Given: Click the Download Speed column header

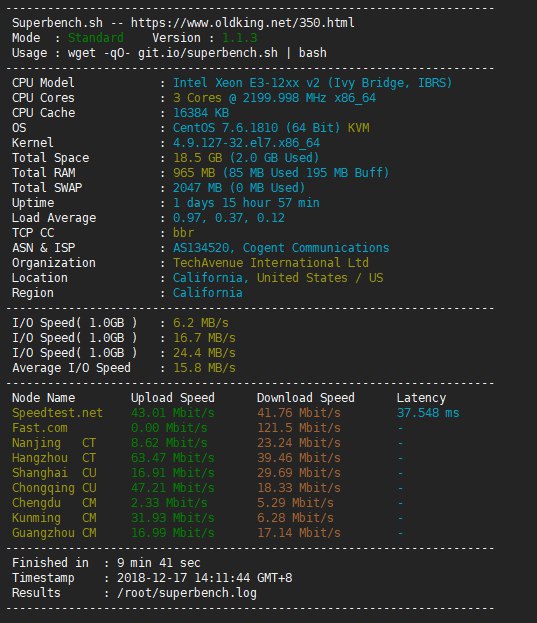Looking at the screenshot, I should tap(306, 398).
